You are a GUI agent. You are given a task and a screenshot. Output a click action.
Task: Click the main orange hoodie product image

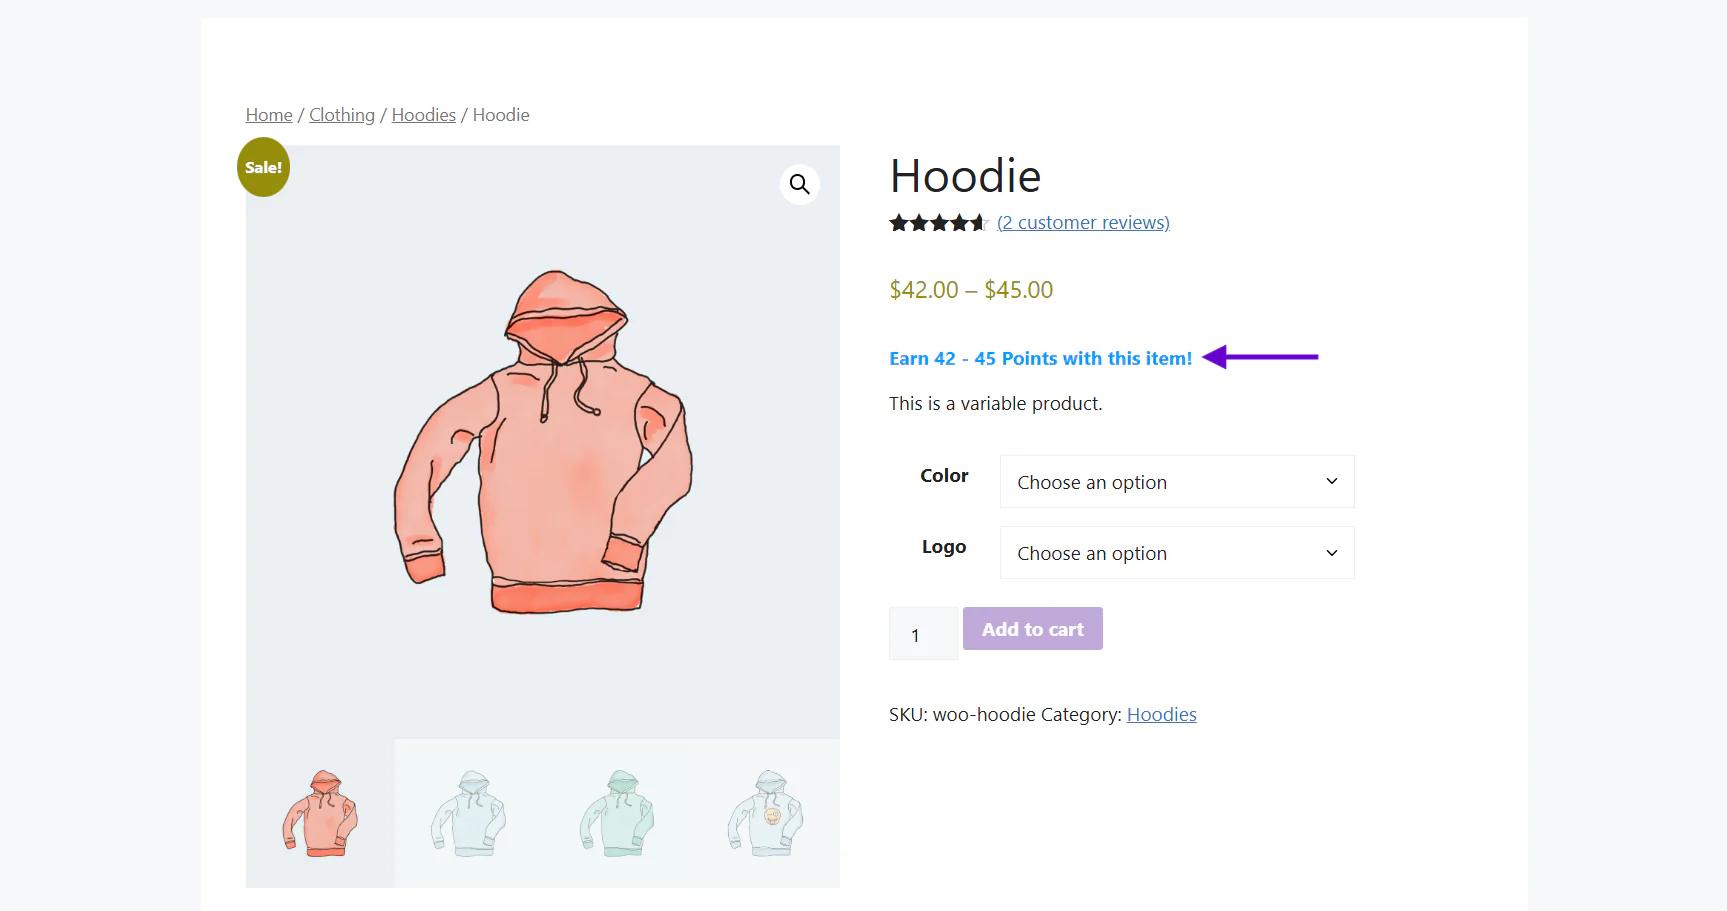pyautogui.click(x=543, y=442)
